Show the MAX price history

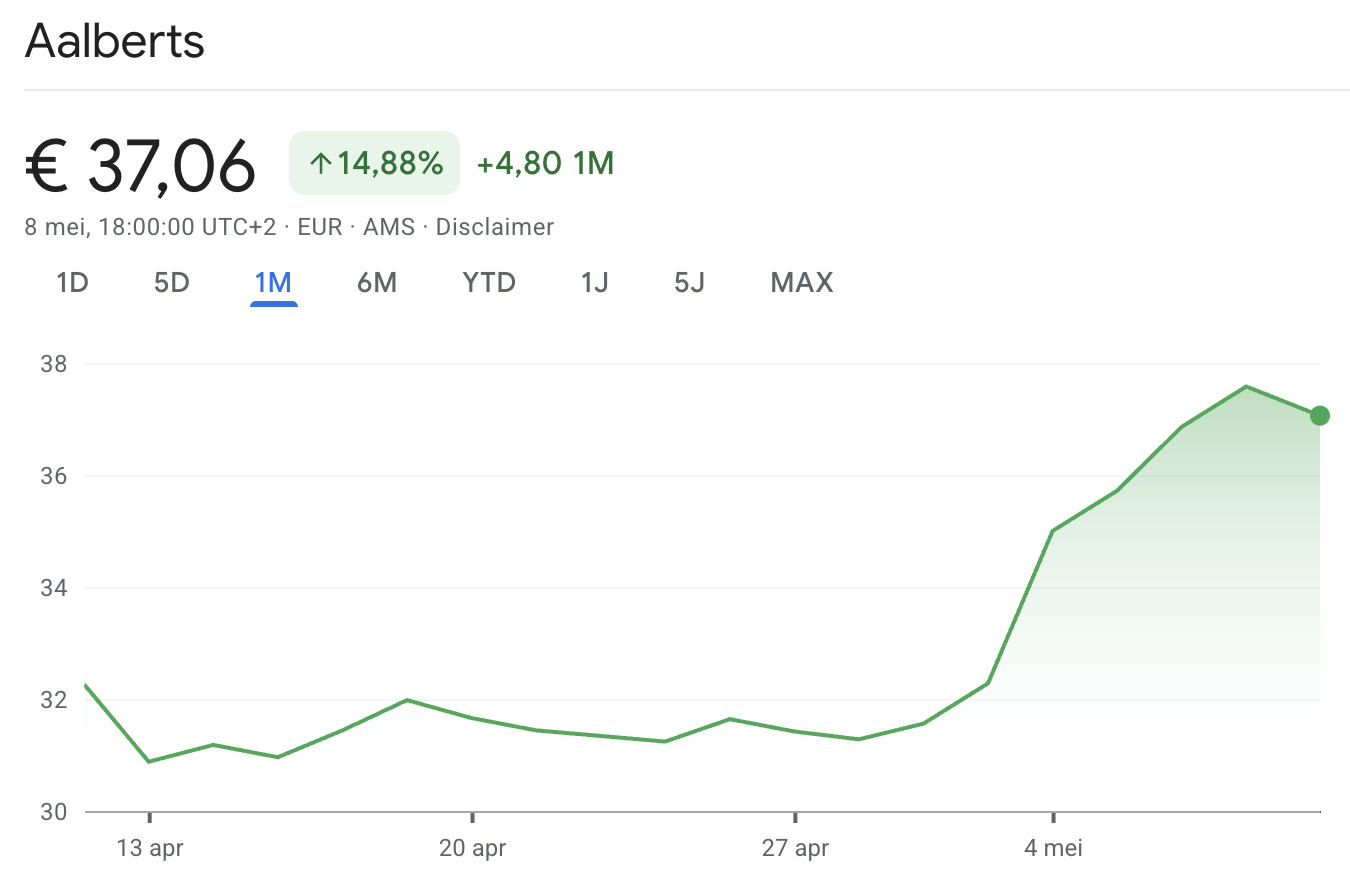point(802,283)
